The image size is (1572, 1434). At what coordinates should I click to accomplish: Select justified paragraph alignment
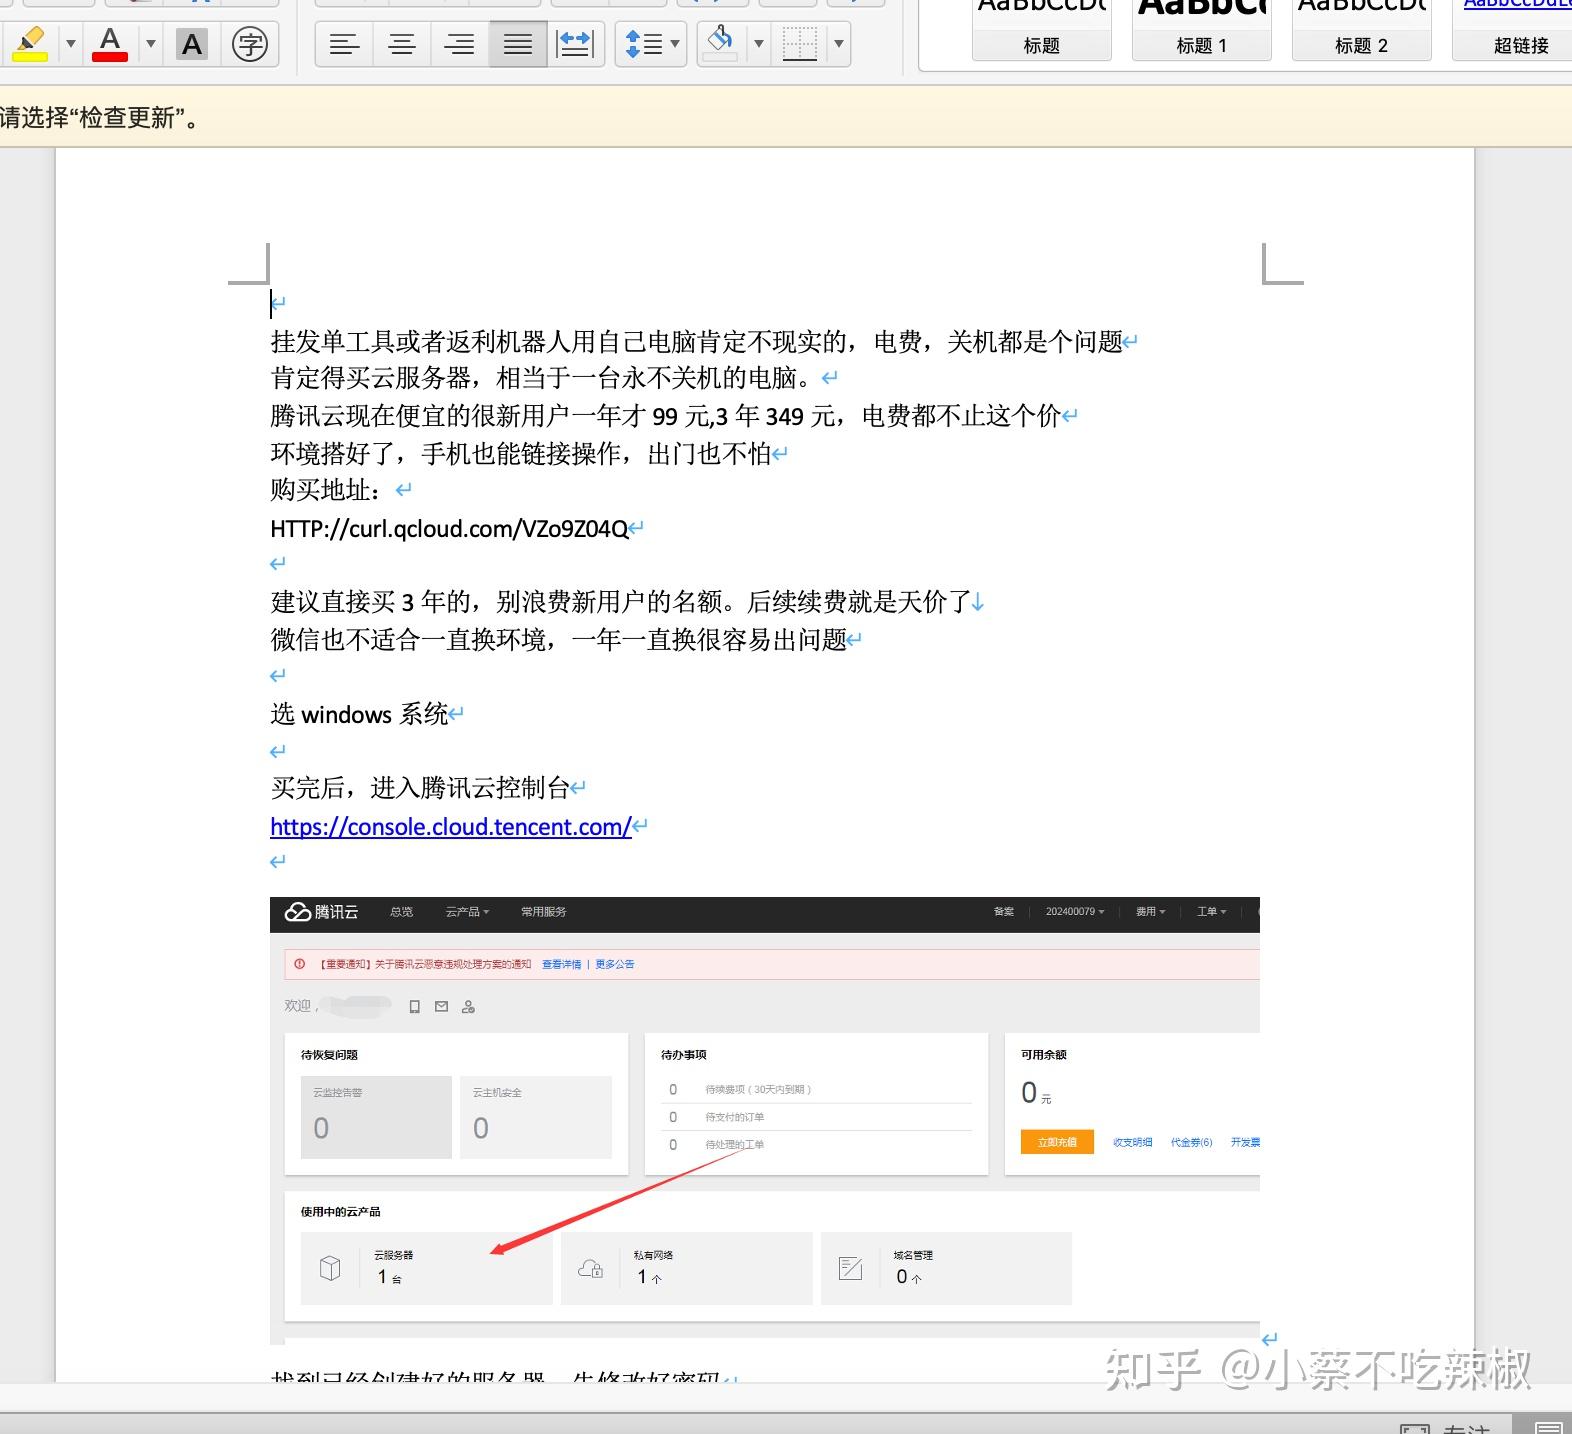pos(518,44)
